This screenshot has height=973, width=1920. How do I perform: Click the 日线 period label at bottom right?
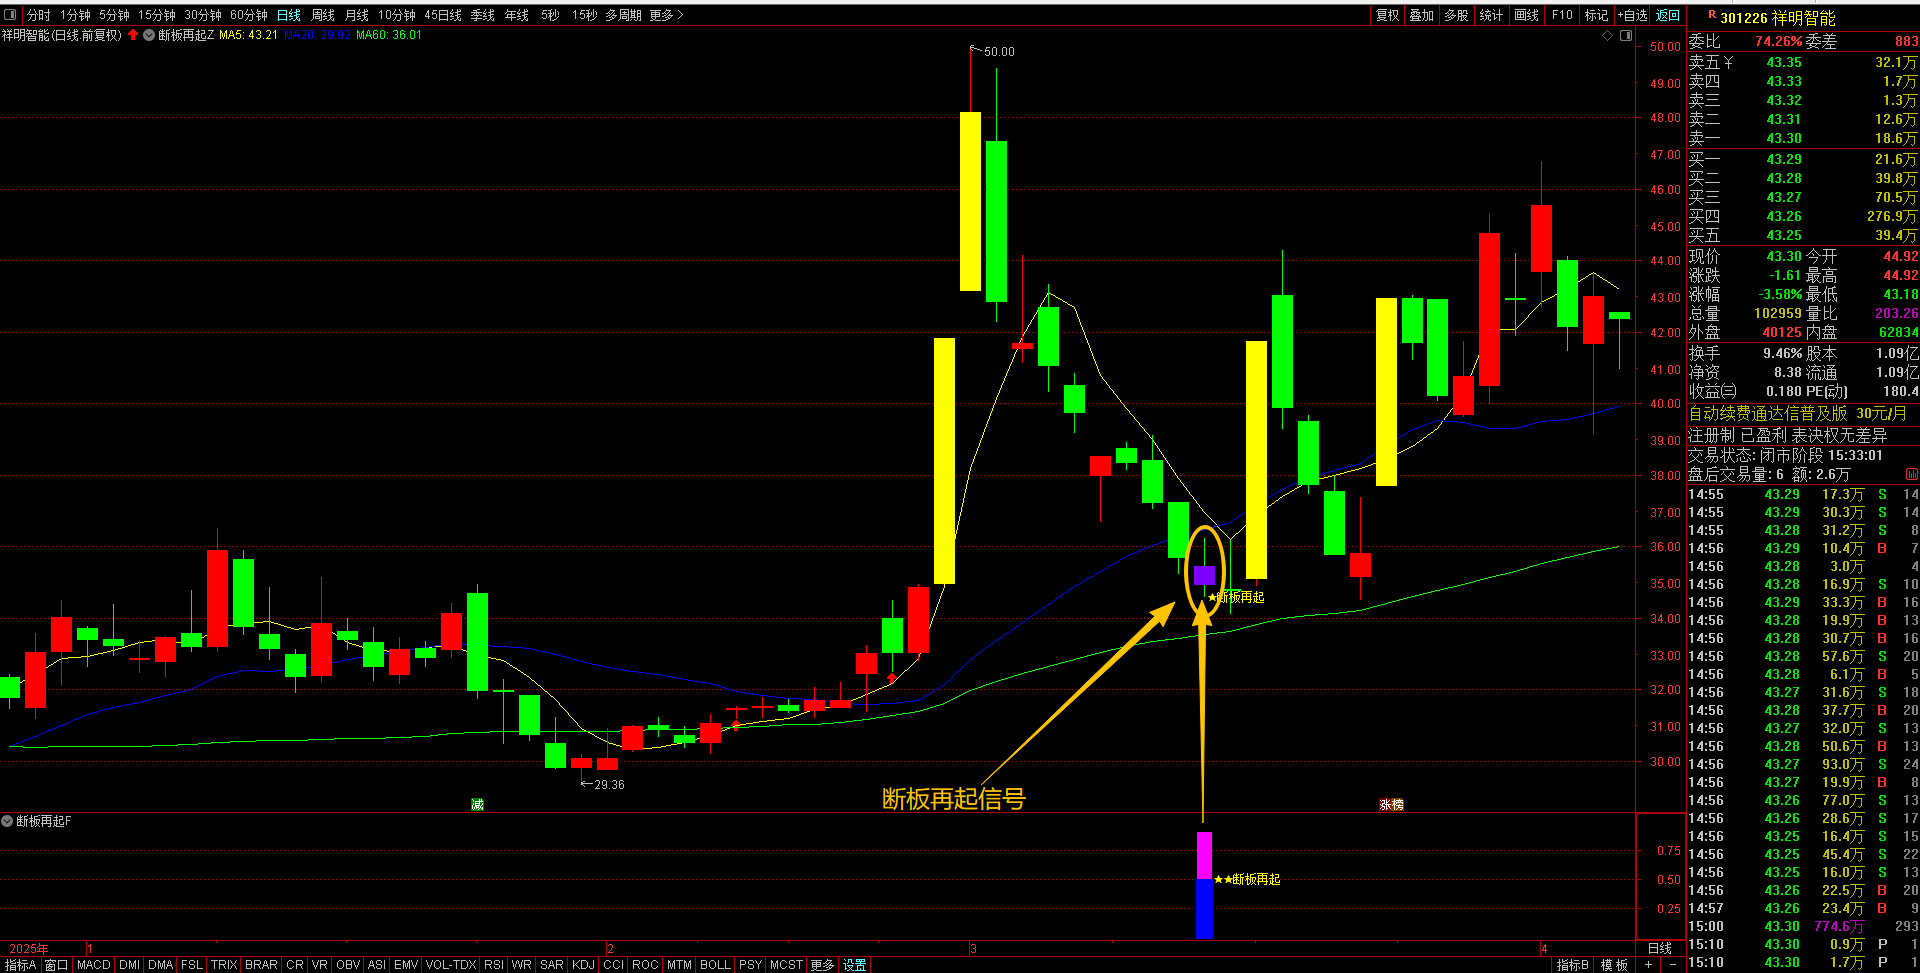[1660, 948]
